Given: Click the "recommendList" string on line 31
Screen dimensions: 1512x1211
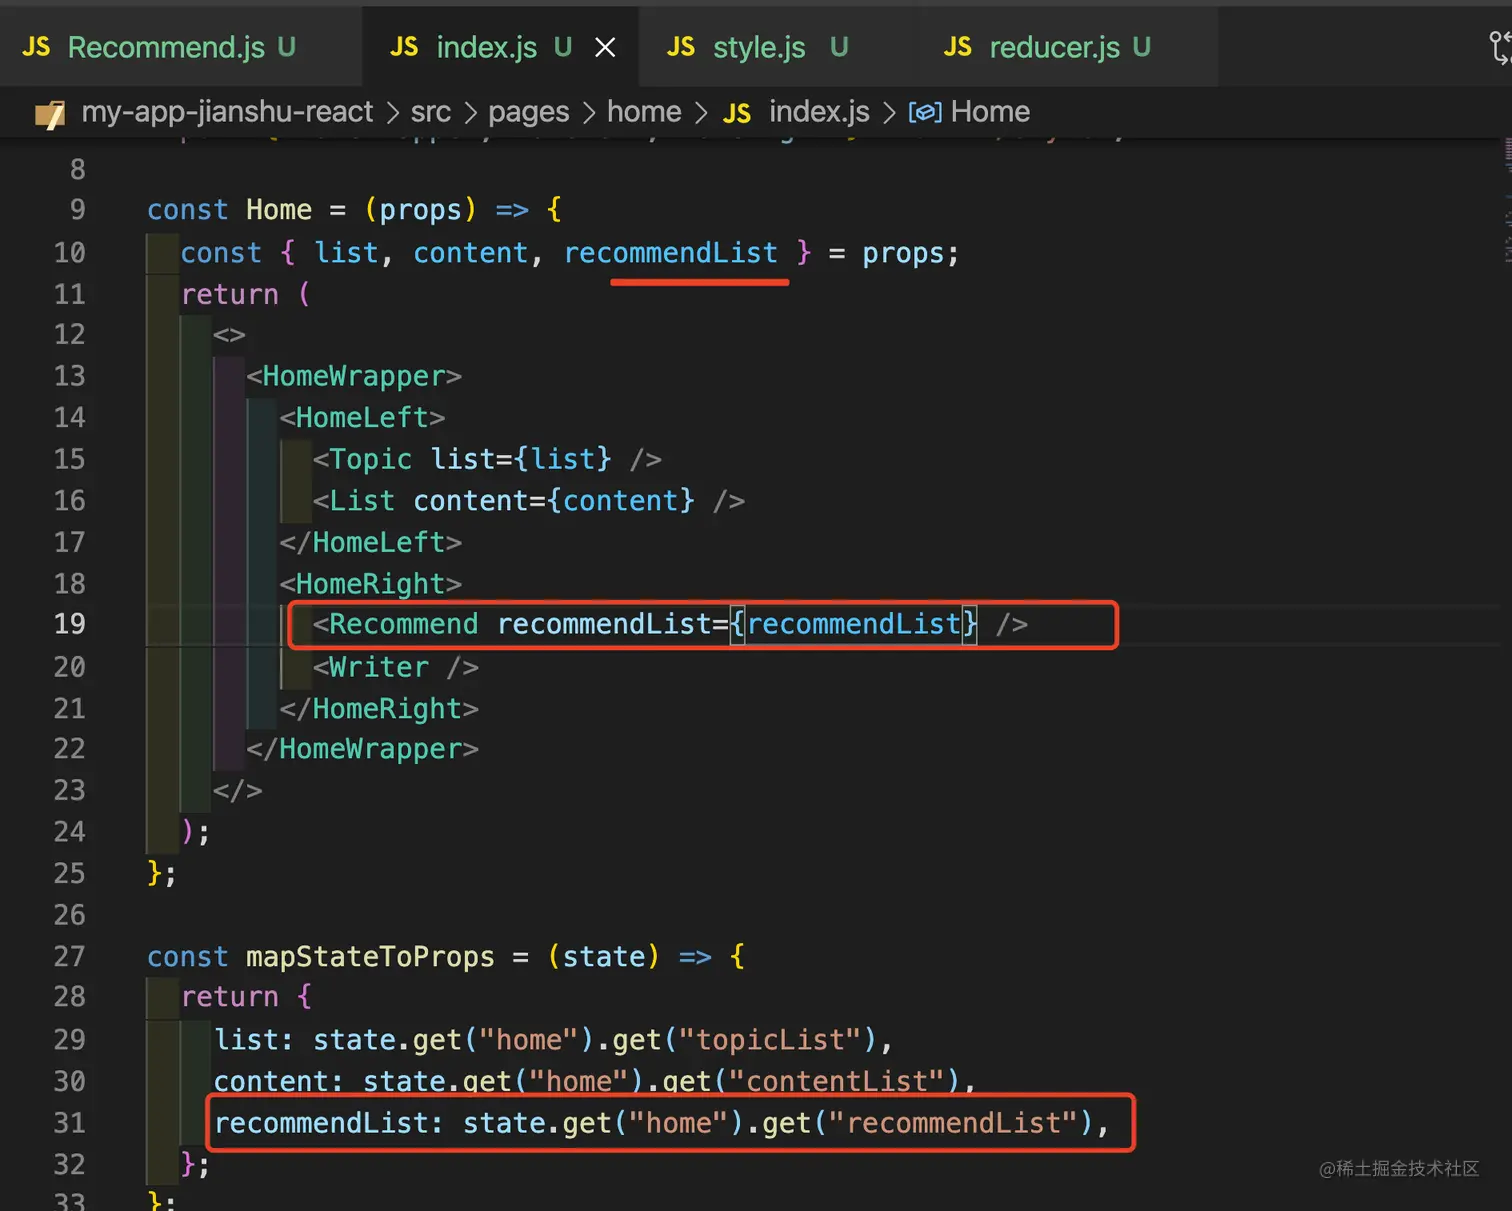Looking at the screenshot, I should 954,1123.
